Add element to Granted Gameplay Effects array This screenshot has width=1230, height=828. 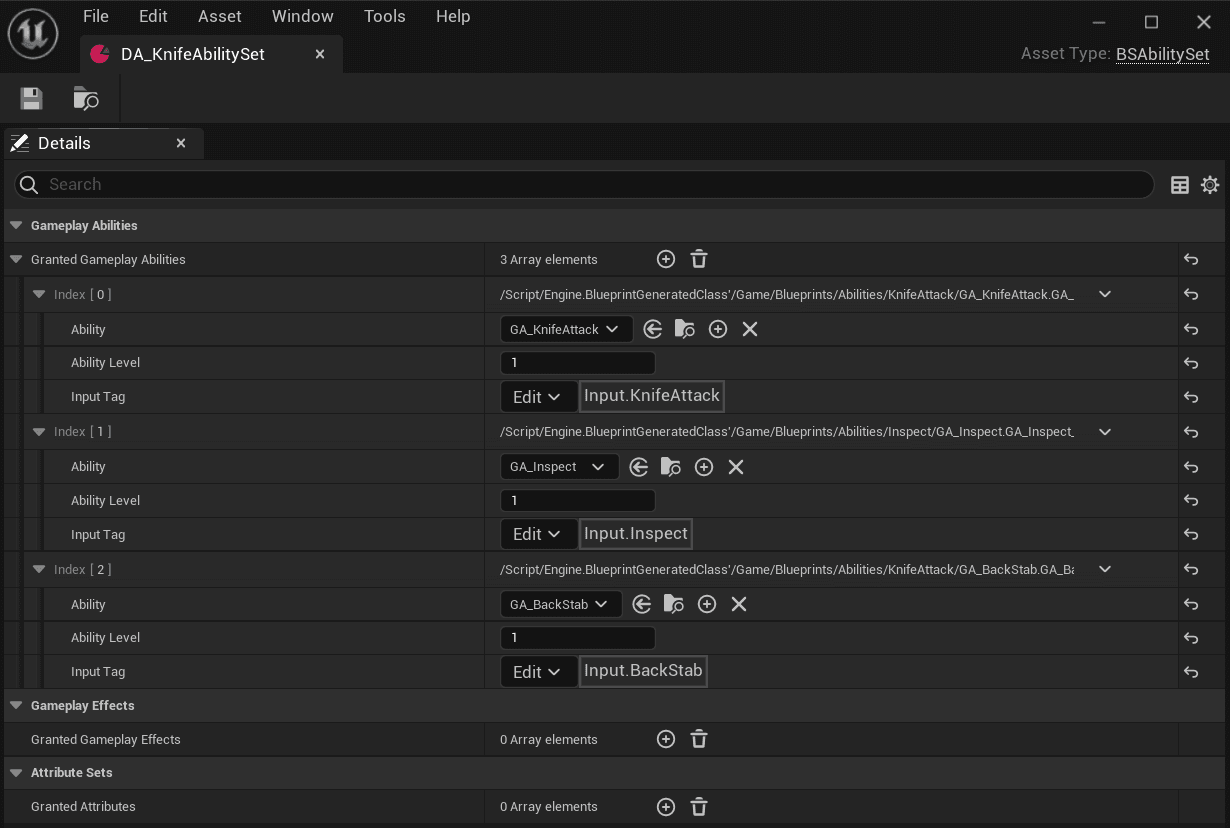[666, 739]
